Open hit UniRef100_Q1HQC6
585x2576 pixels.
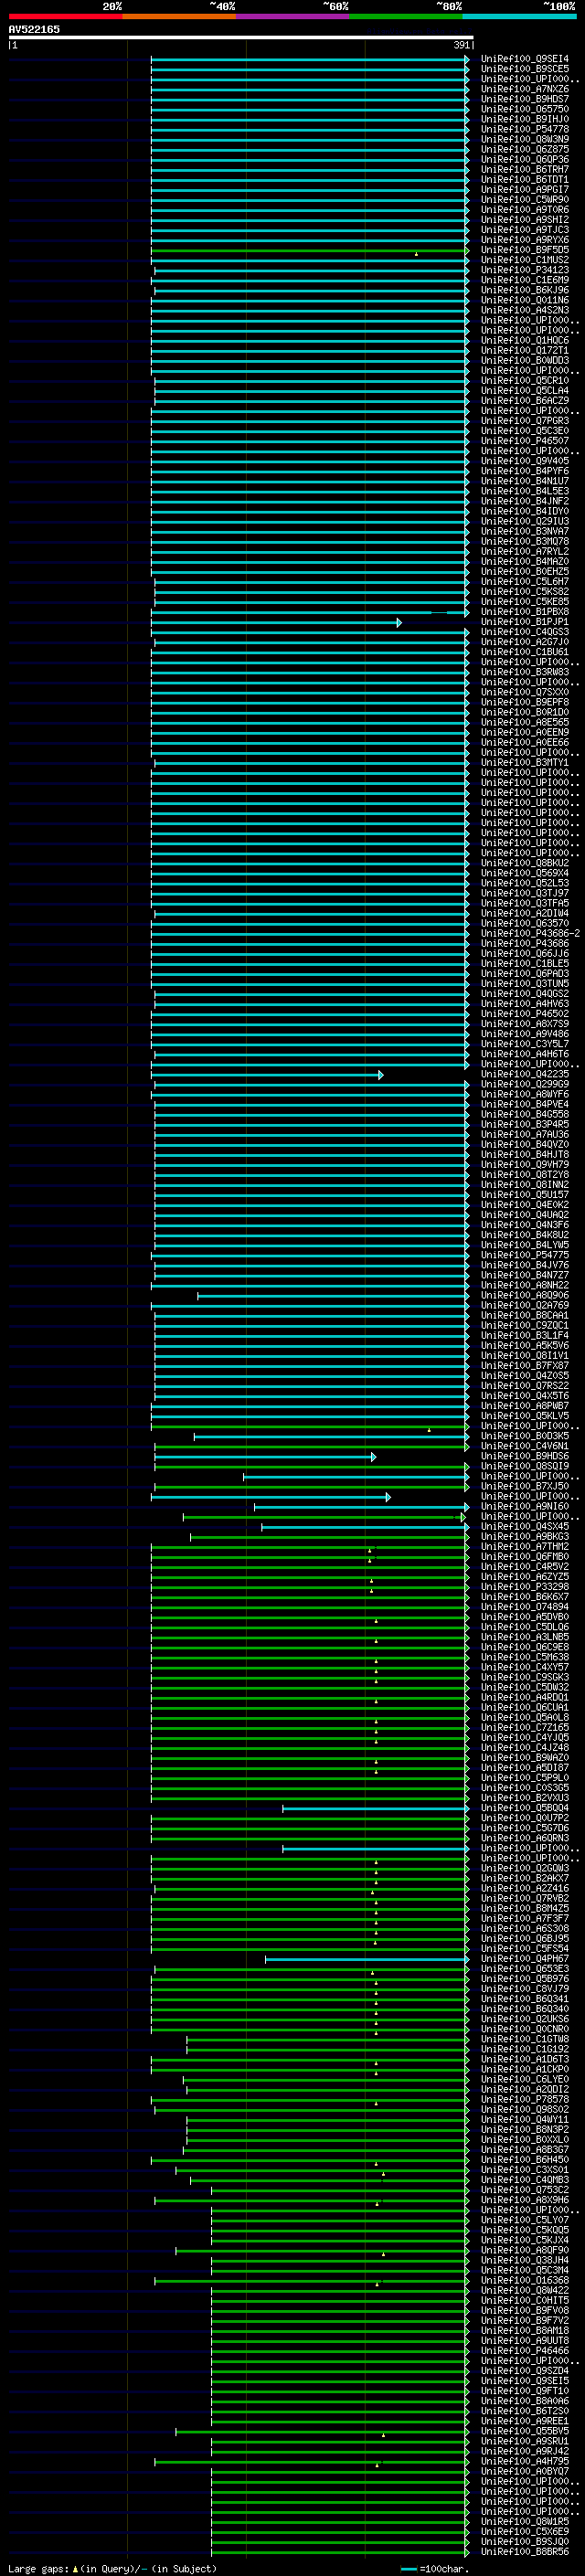click(525, 340)
